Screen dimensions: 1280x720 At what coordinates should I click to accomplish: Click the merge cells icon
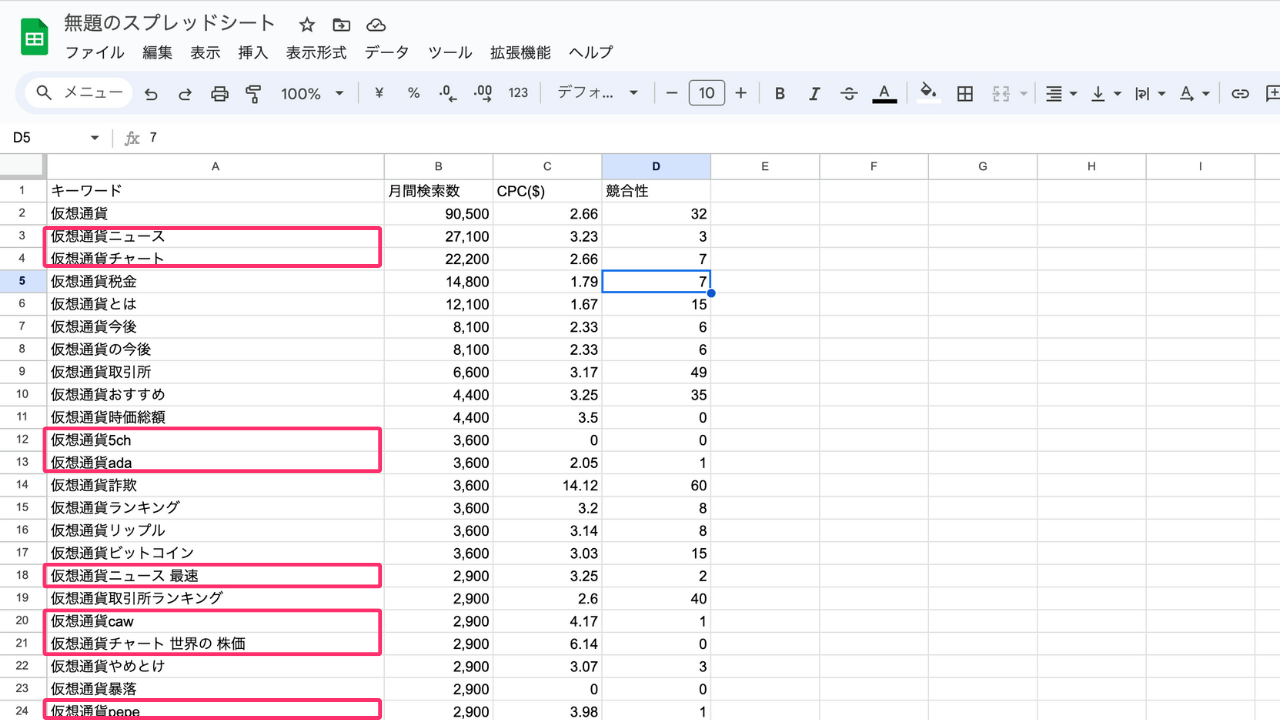tap(1001, 93)
